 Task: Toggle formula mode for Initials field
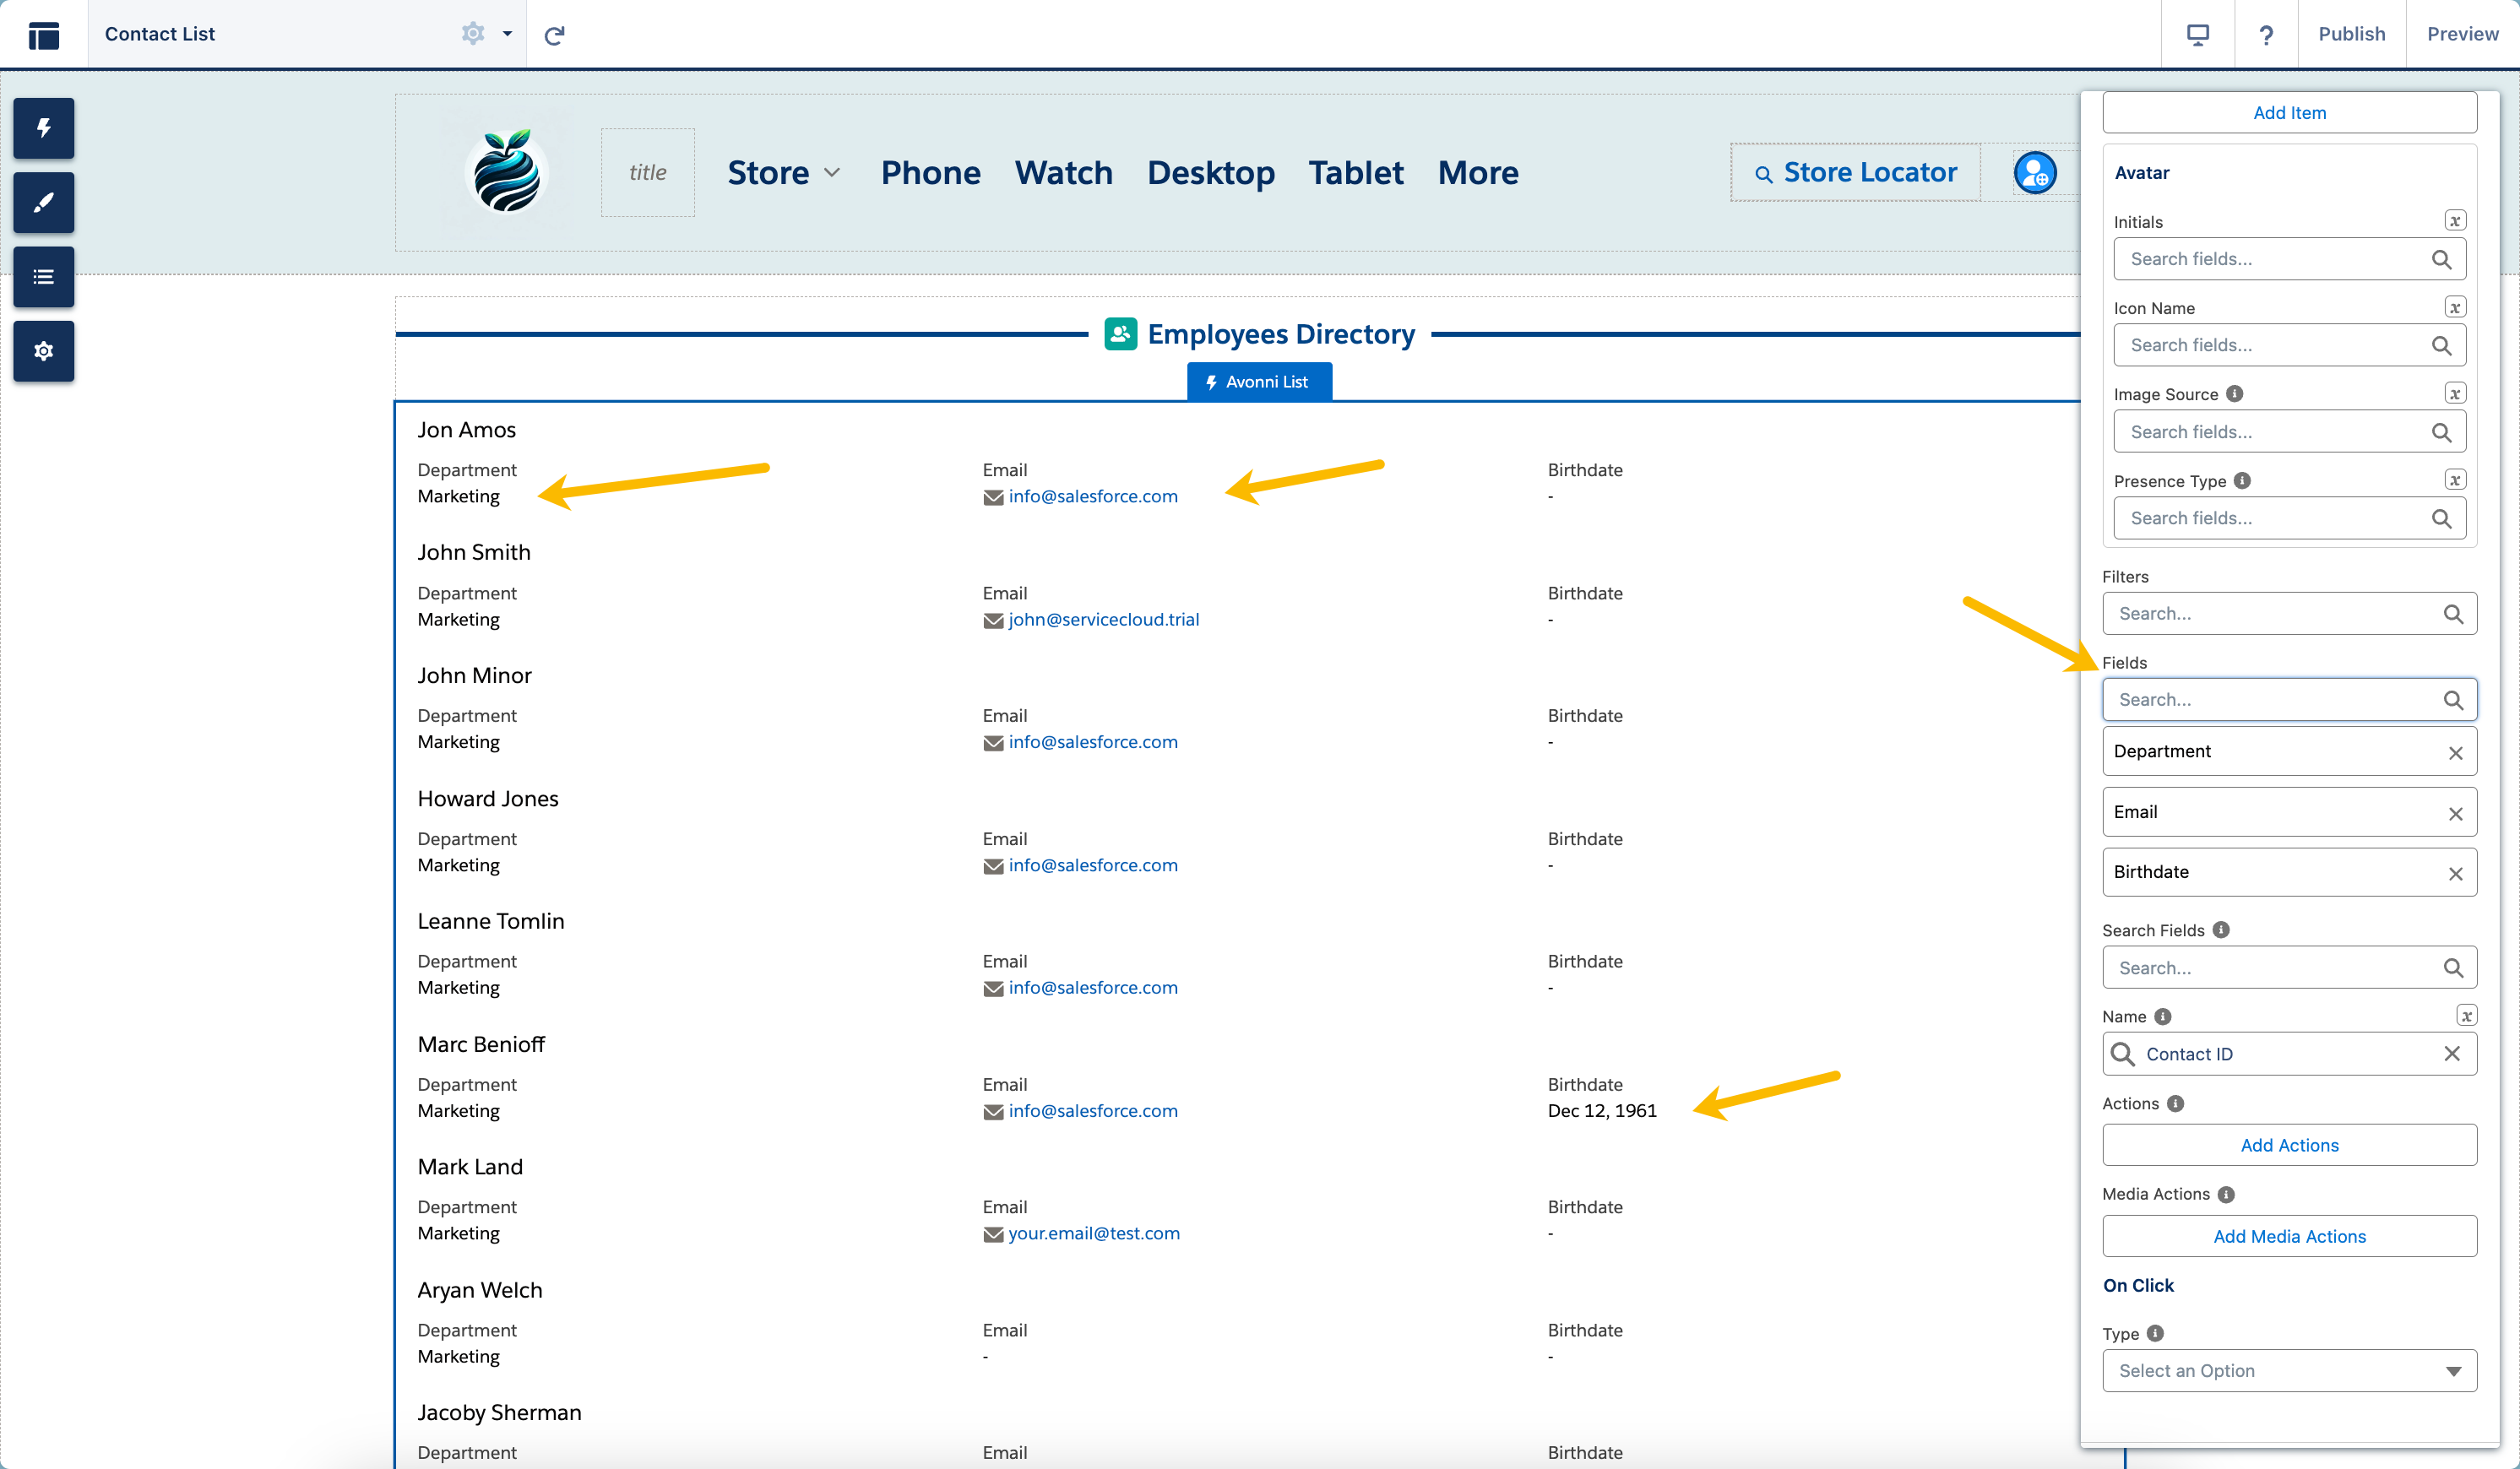point(2454,221)
